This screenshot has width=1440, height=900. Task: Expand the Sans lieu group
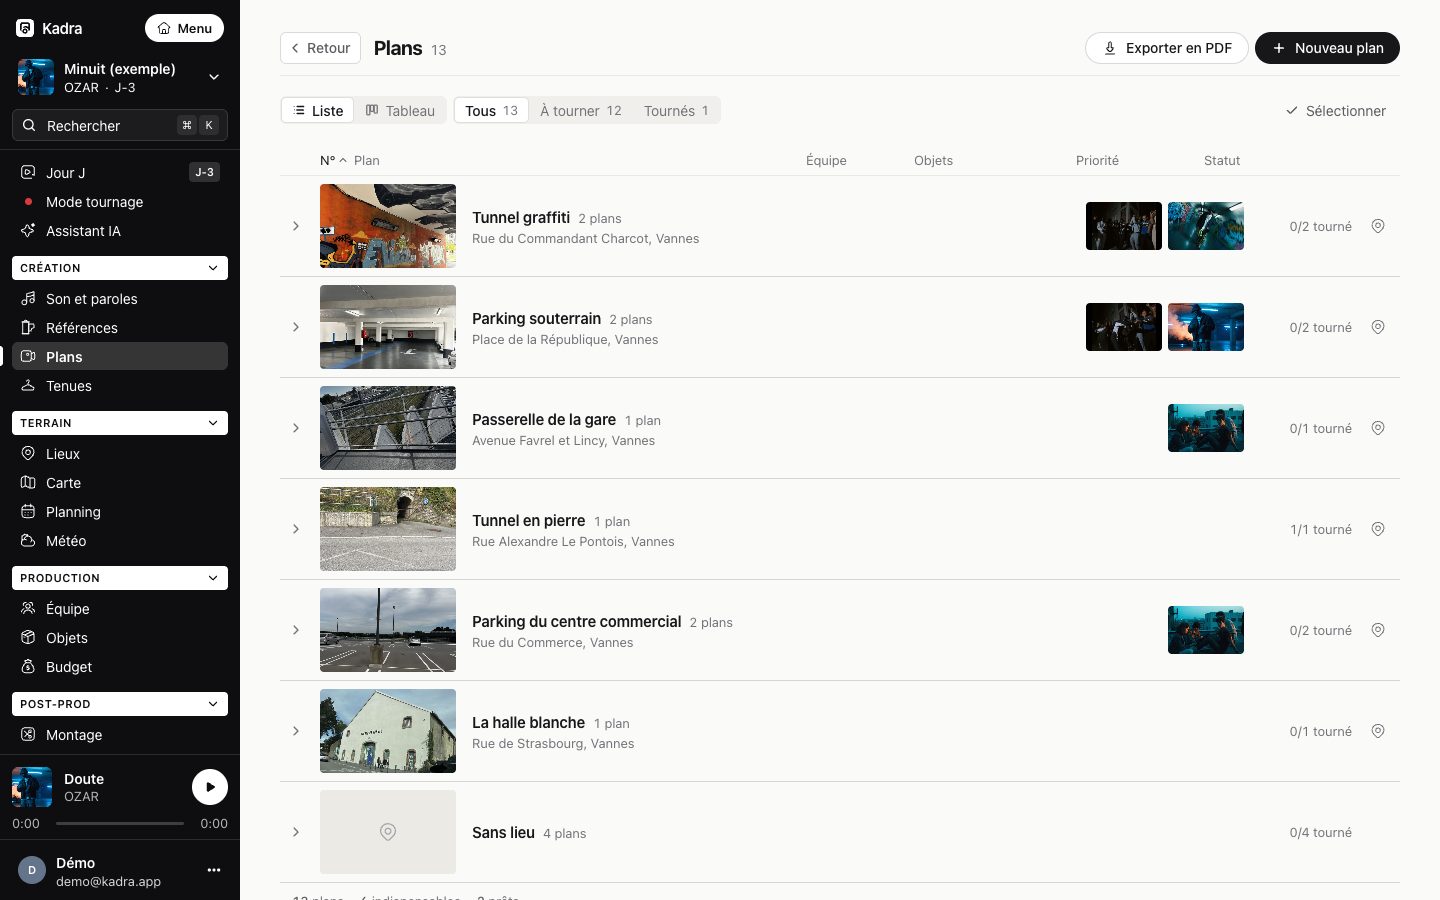296,832
